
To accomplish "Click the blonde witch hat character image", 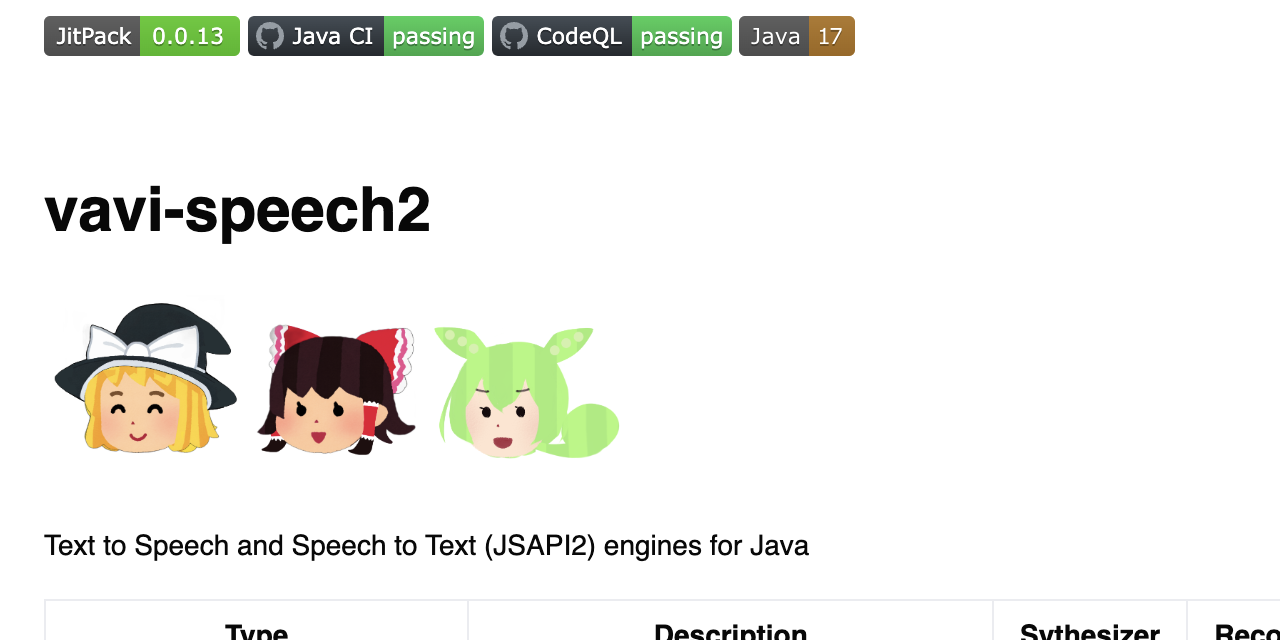I will click(x=146, y=377).
